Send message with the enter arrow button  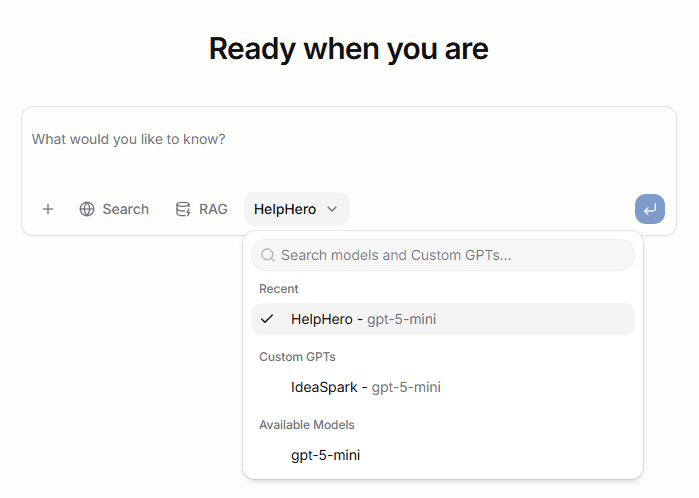tap(650, 209)
